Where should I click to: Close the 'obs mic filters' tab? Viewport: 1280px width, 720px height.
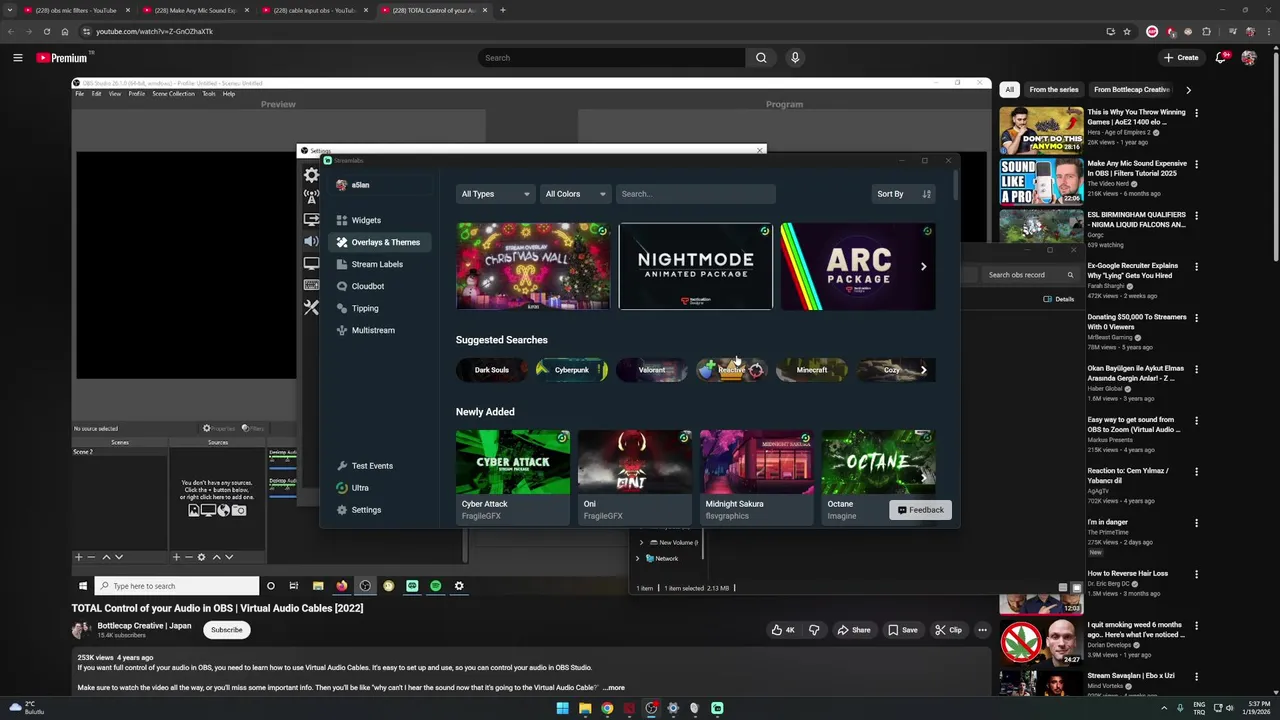pyautogui.click(x=128, y=10)
